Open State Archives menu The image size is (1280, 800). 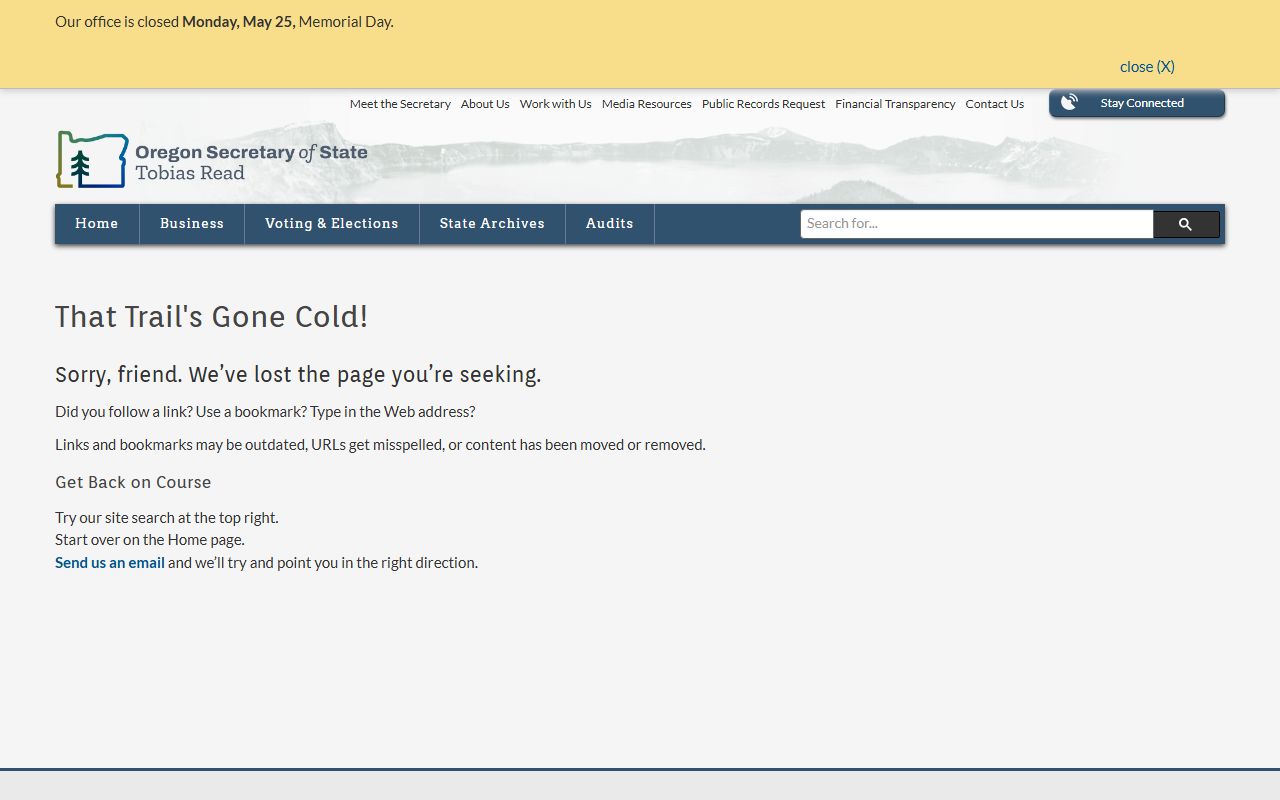(492, 224)
